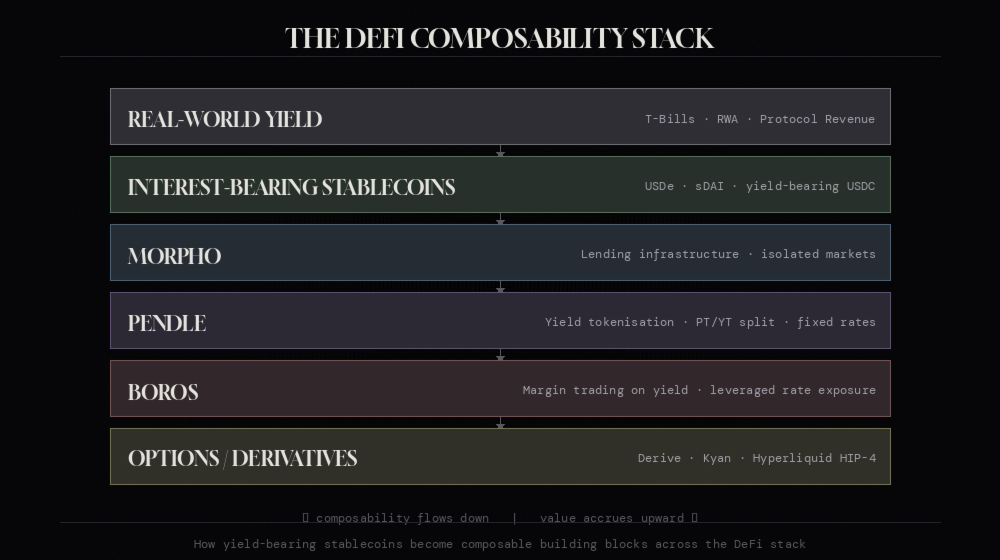Click 'Lending infrastructure · isolated markets' text
The width and height of the screenshot is (1000, 560).
728,254
